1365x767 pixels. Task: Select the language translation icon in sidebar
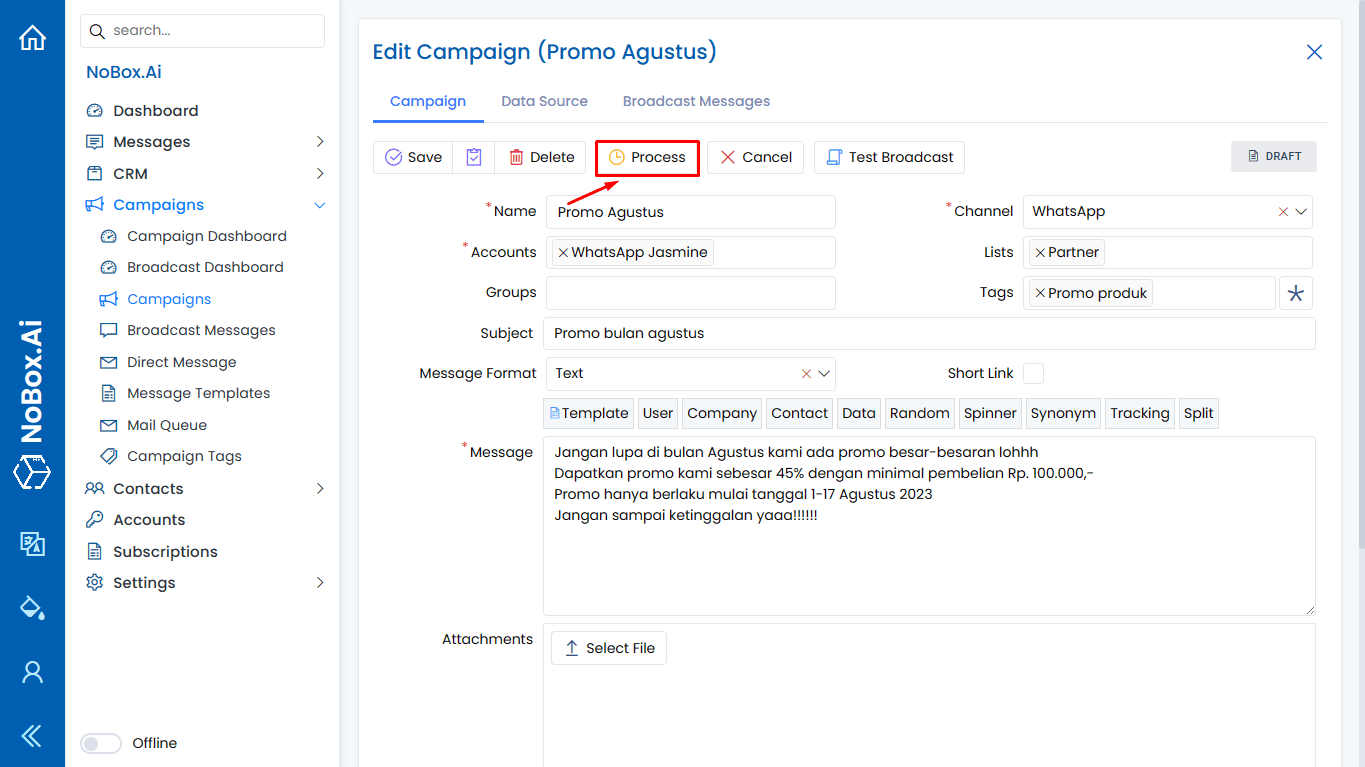coord(32,545)
